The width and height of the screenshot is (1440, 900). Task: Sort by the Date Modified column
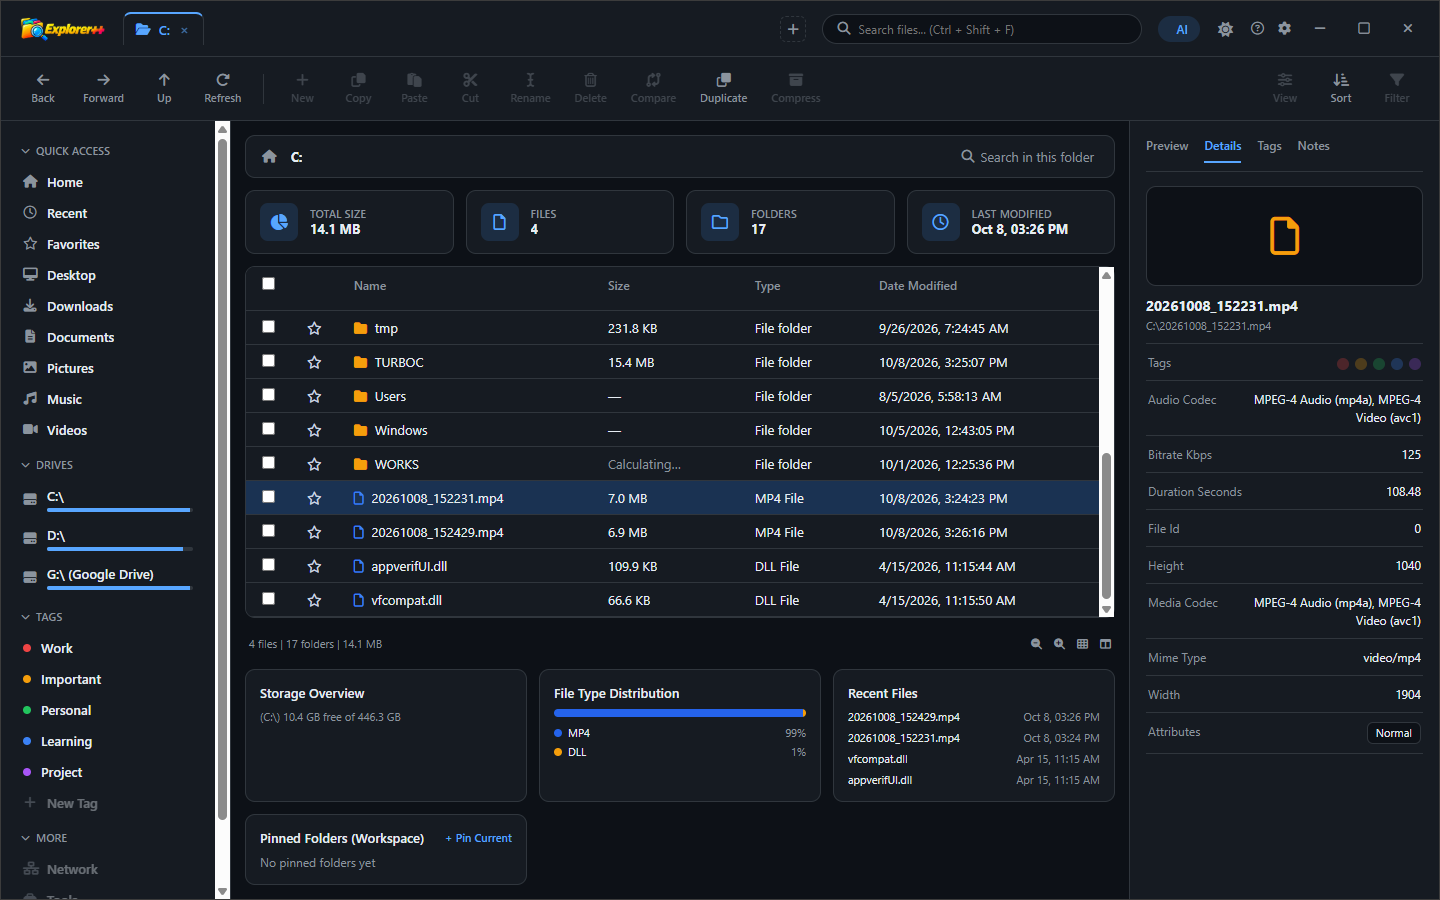(x=918, y=286)
